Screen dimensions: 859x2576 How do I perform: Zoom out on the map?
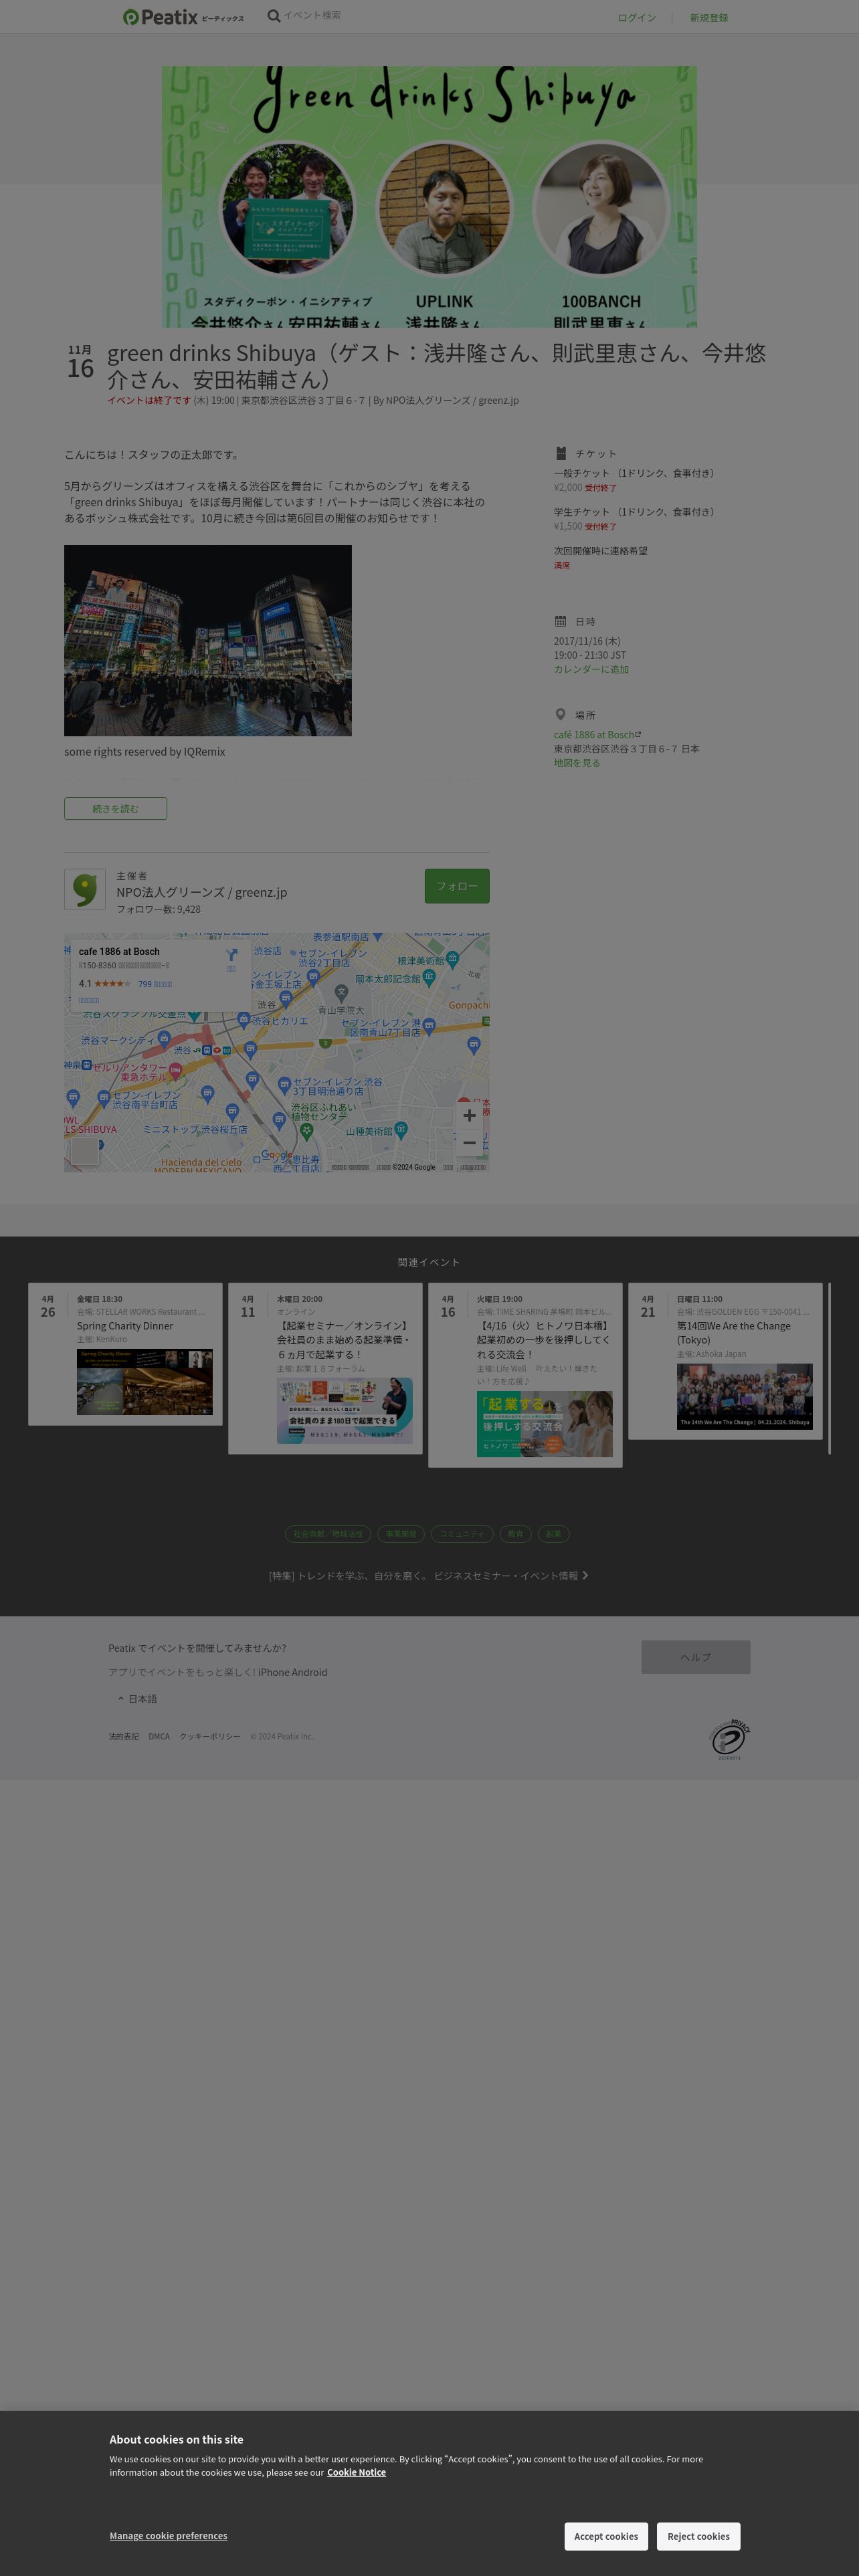tap(469, 1142)
